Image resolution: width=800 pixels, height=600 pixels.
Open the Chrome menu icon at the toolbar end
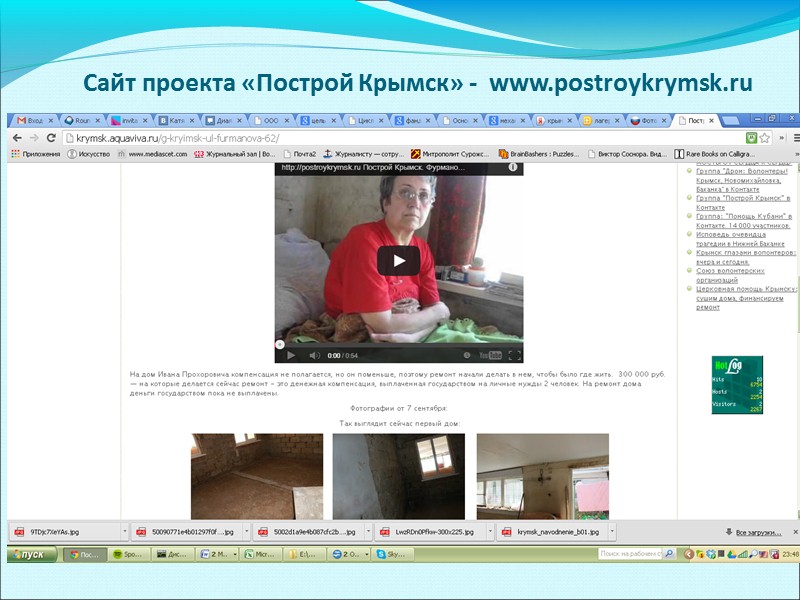(x=796, y=138)
